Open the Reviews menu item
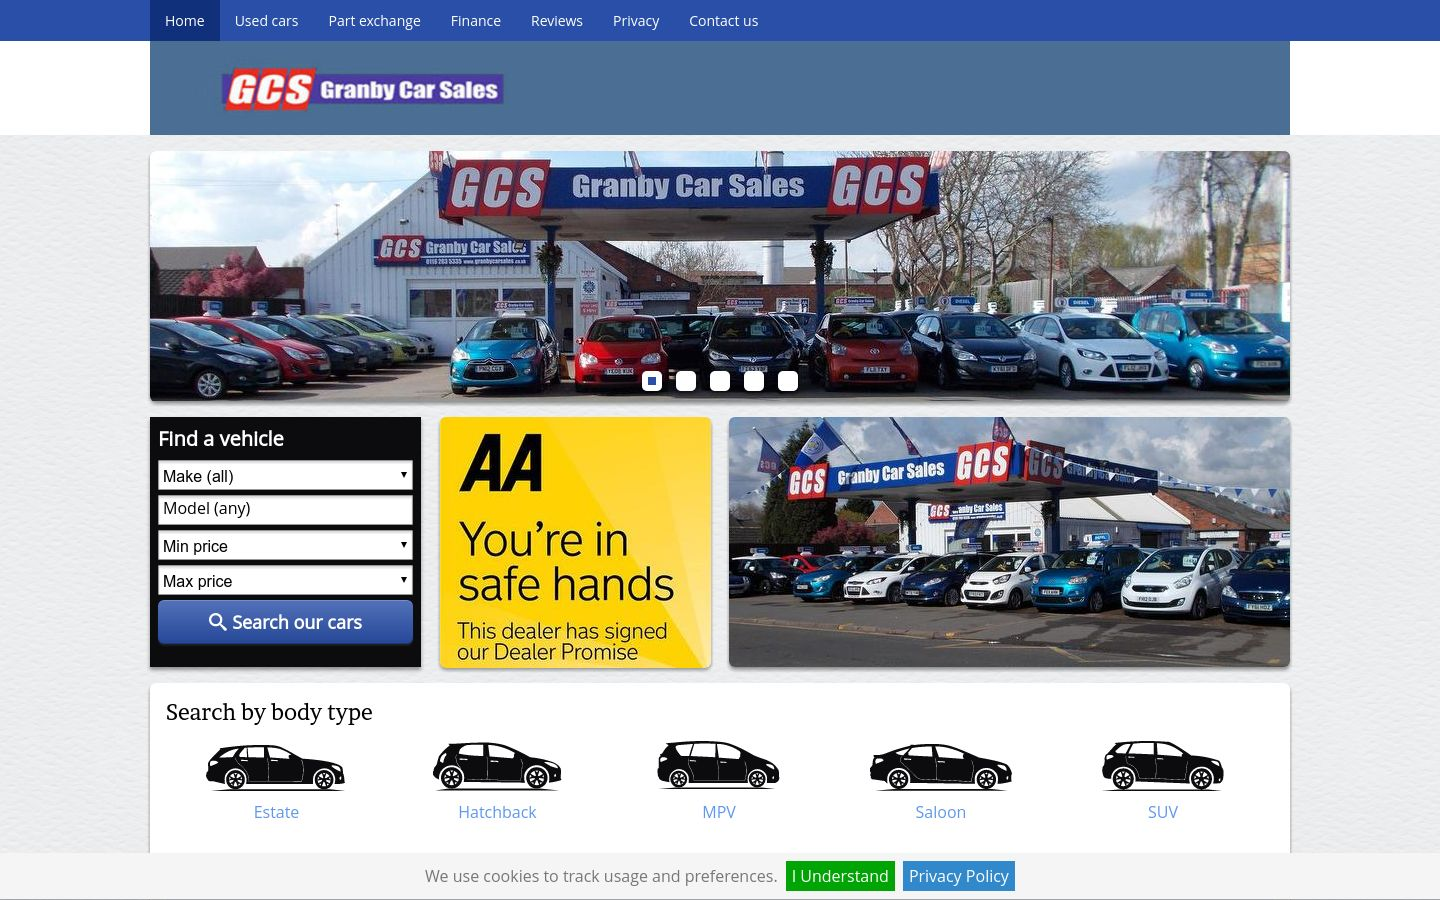 tap(557, 20)
